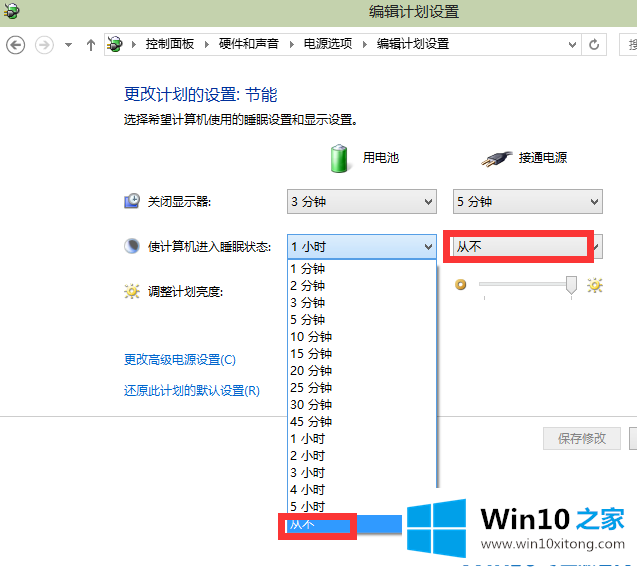Pick 15 分钟 in the list
637x570 pixels.
point(362,354)
